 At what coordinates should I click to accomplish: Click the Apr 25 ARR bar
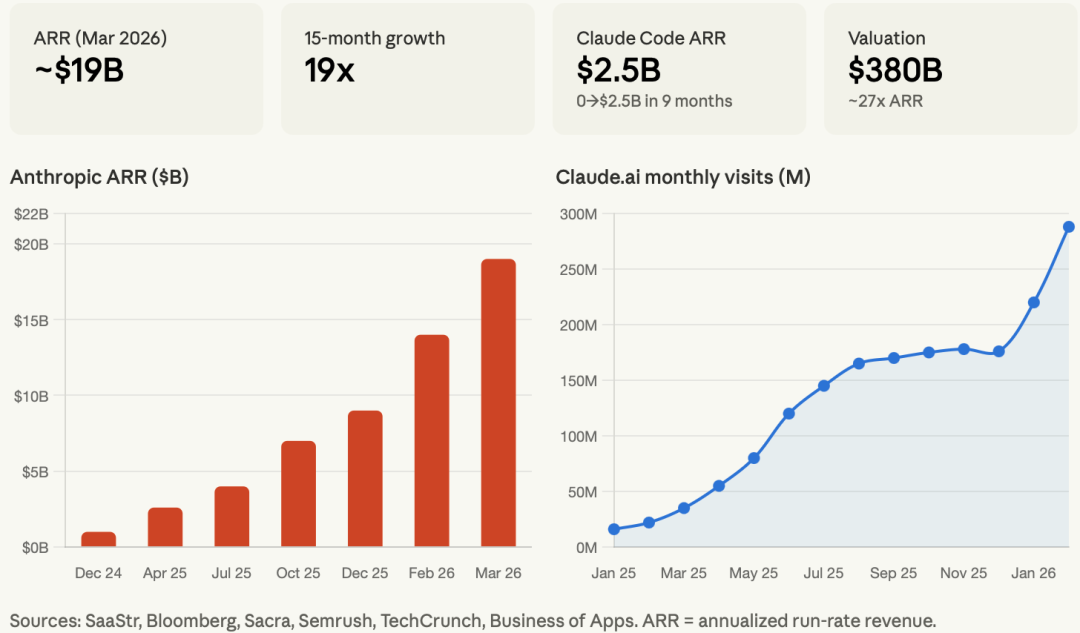[165, 527]
